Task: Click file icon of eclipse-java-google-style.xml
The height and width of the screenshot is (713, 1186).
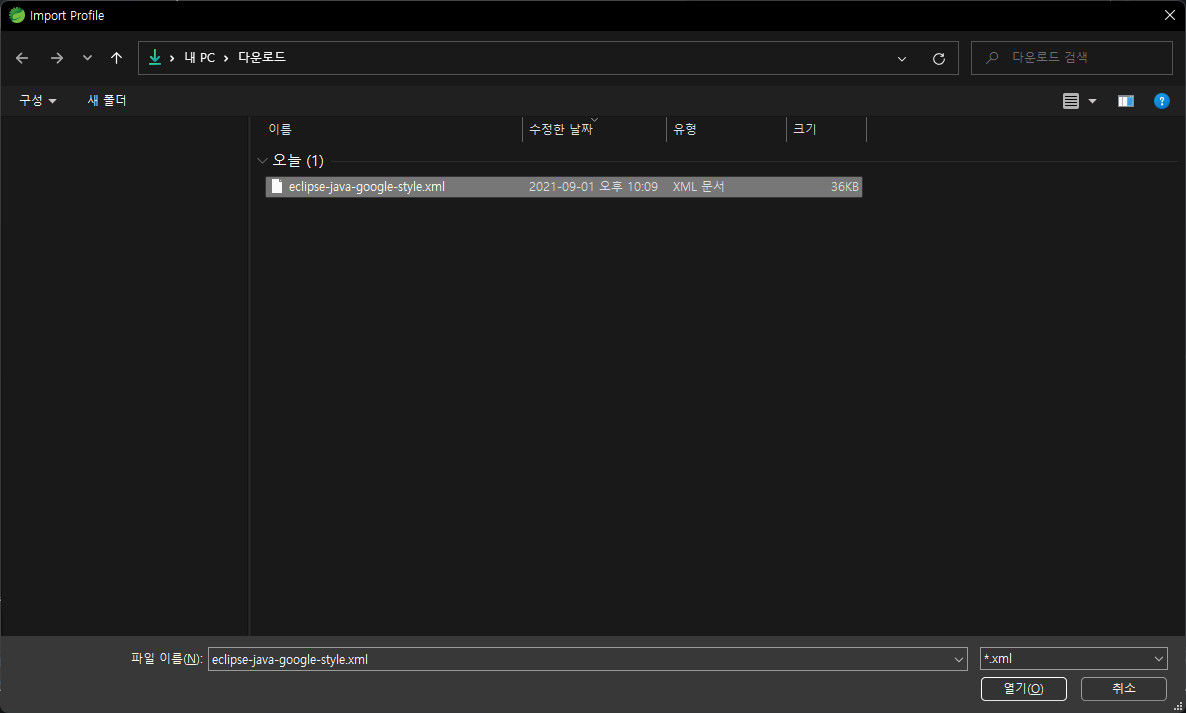Action: (277, 187)
